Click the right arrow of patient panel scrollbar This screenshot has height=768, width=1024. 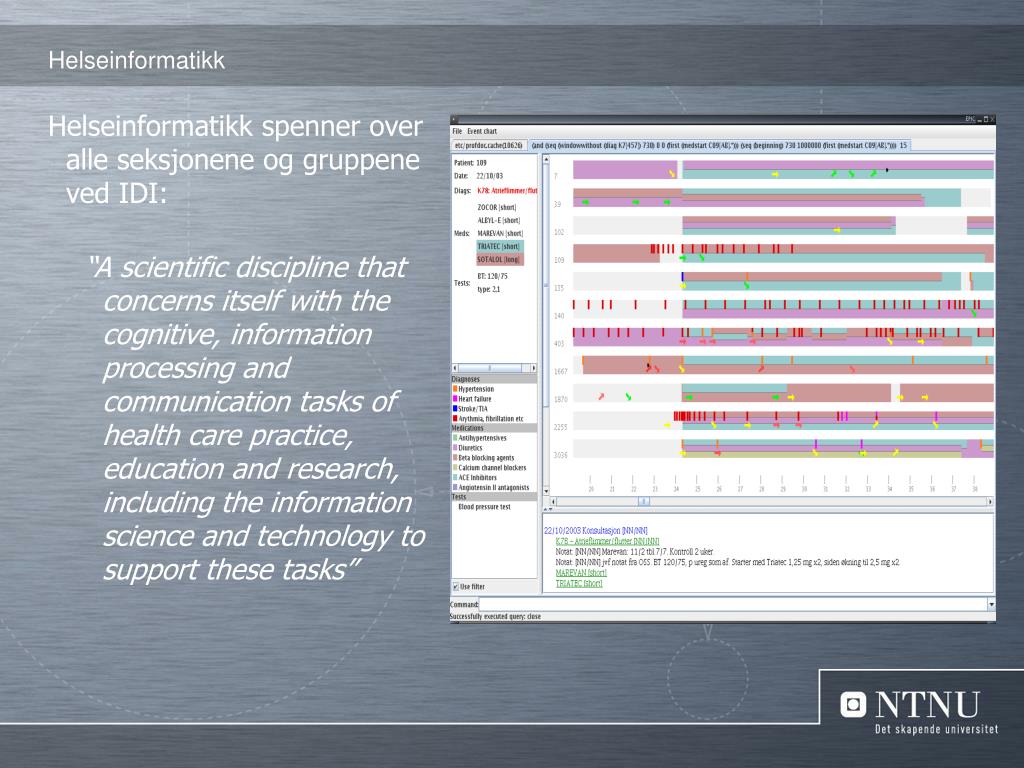point(534,368)
